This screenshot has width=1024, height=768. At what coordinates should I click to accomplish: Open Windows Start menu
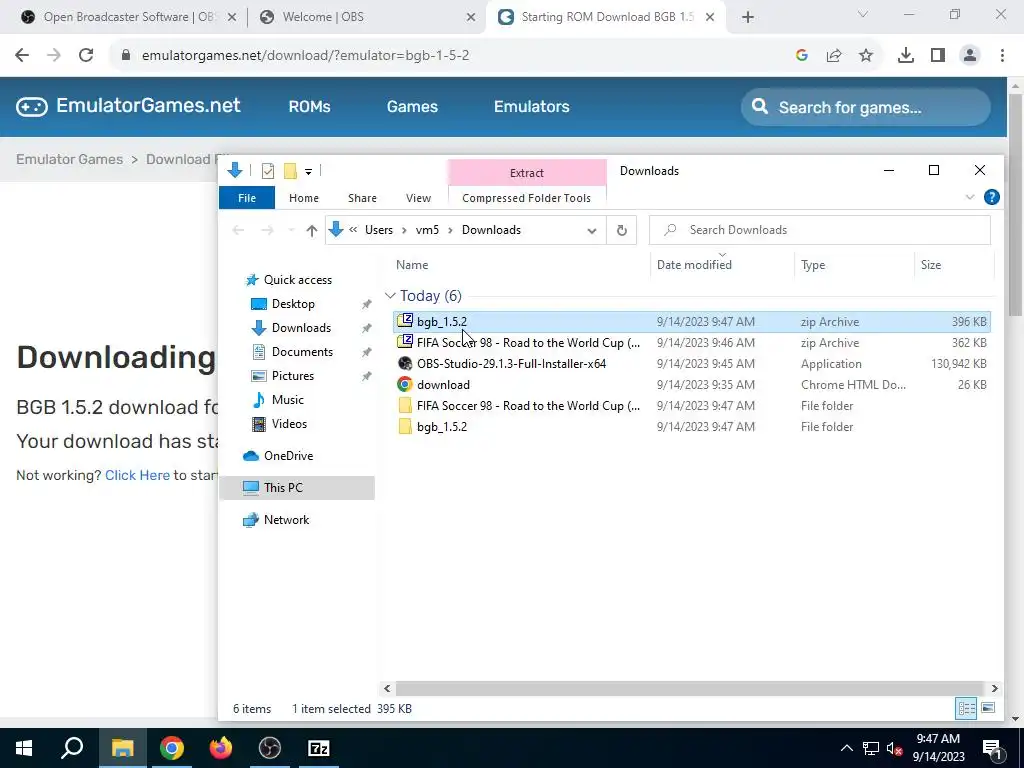(24, 748)
